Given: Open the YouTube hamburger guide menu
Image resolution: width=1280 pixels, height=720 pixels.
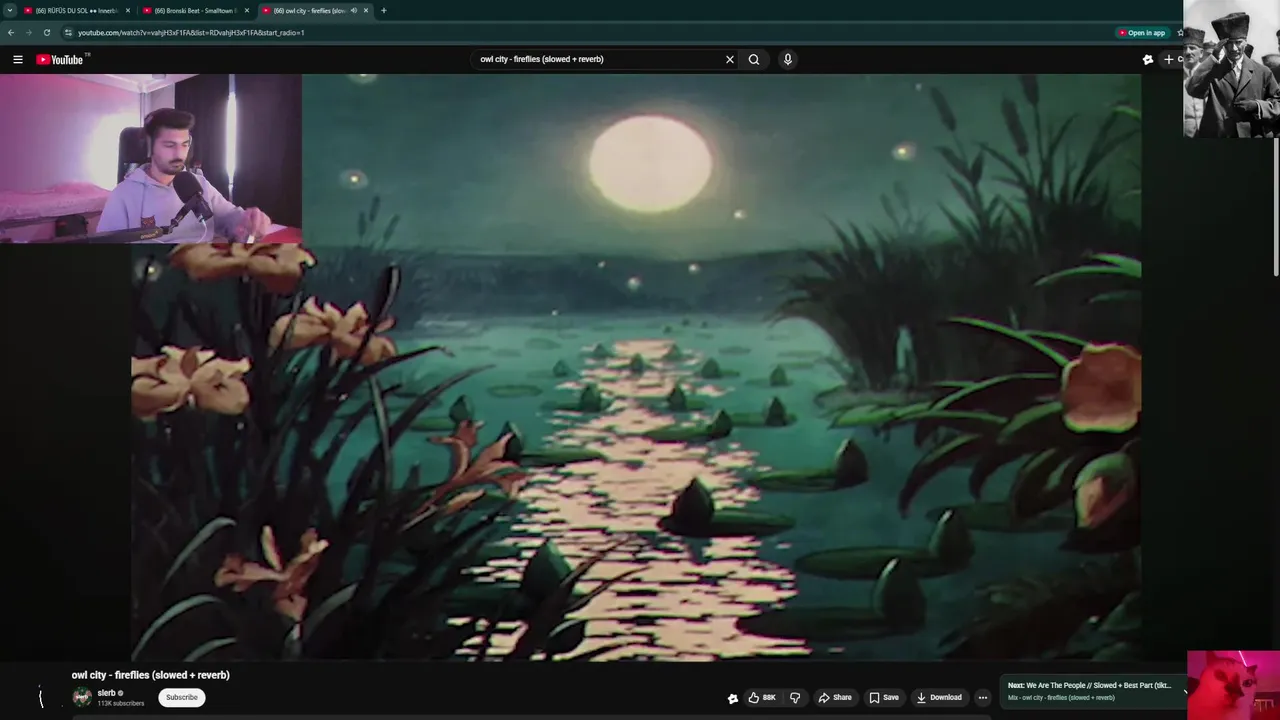Looking at the screenshot, I should pyautogui.click(x=18, y=60).
